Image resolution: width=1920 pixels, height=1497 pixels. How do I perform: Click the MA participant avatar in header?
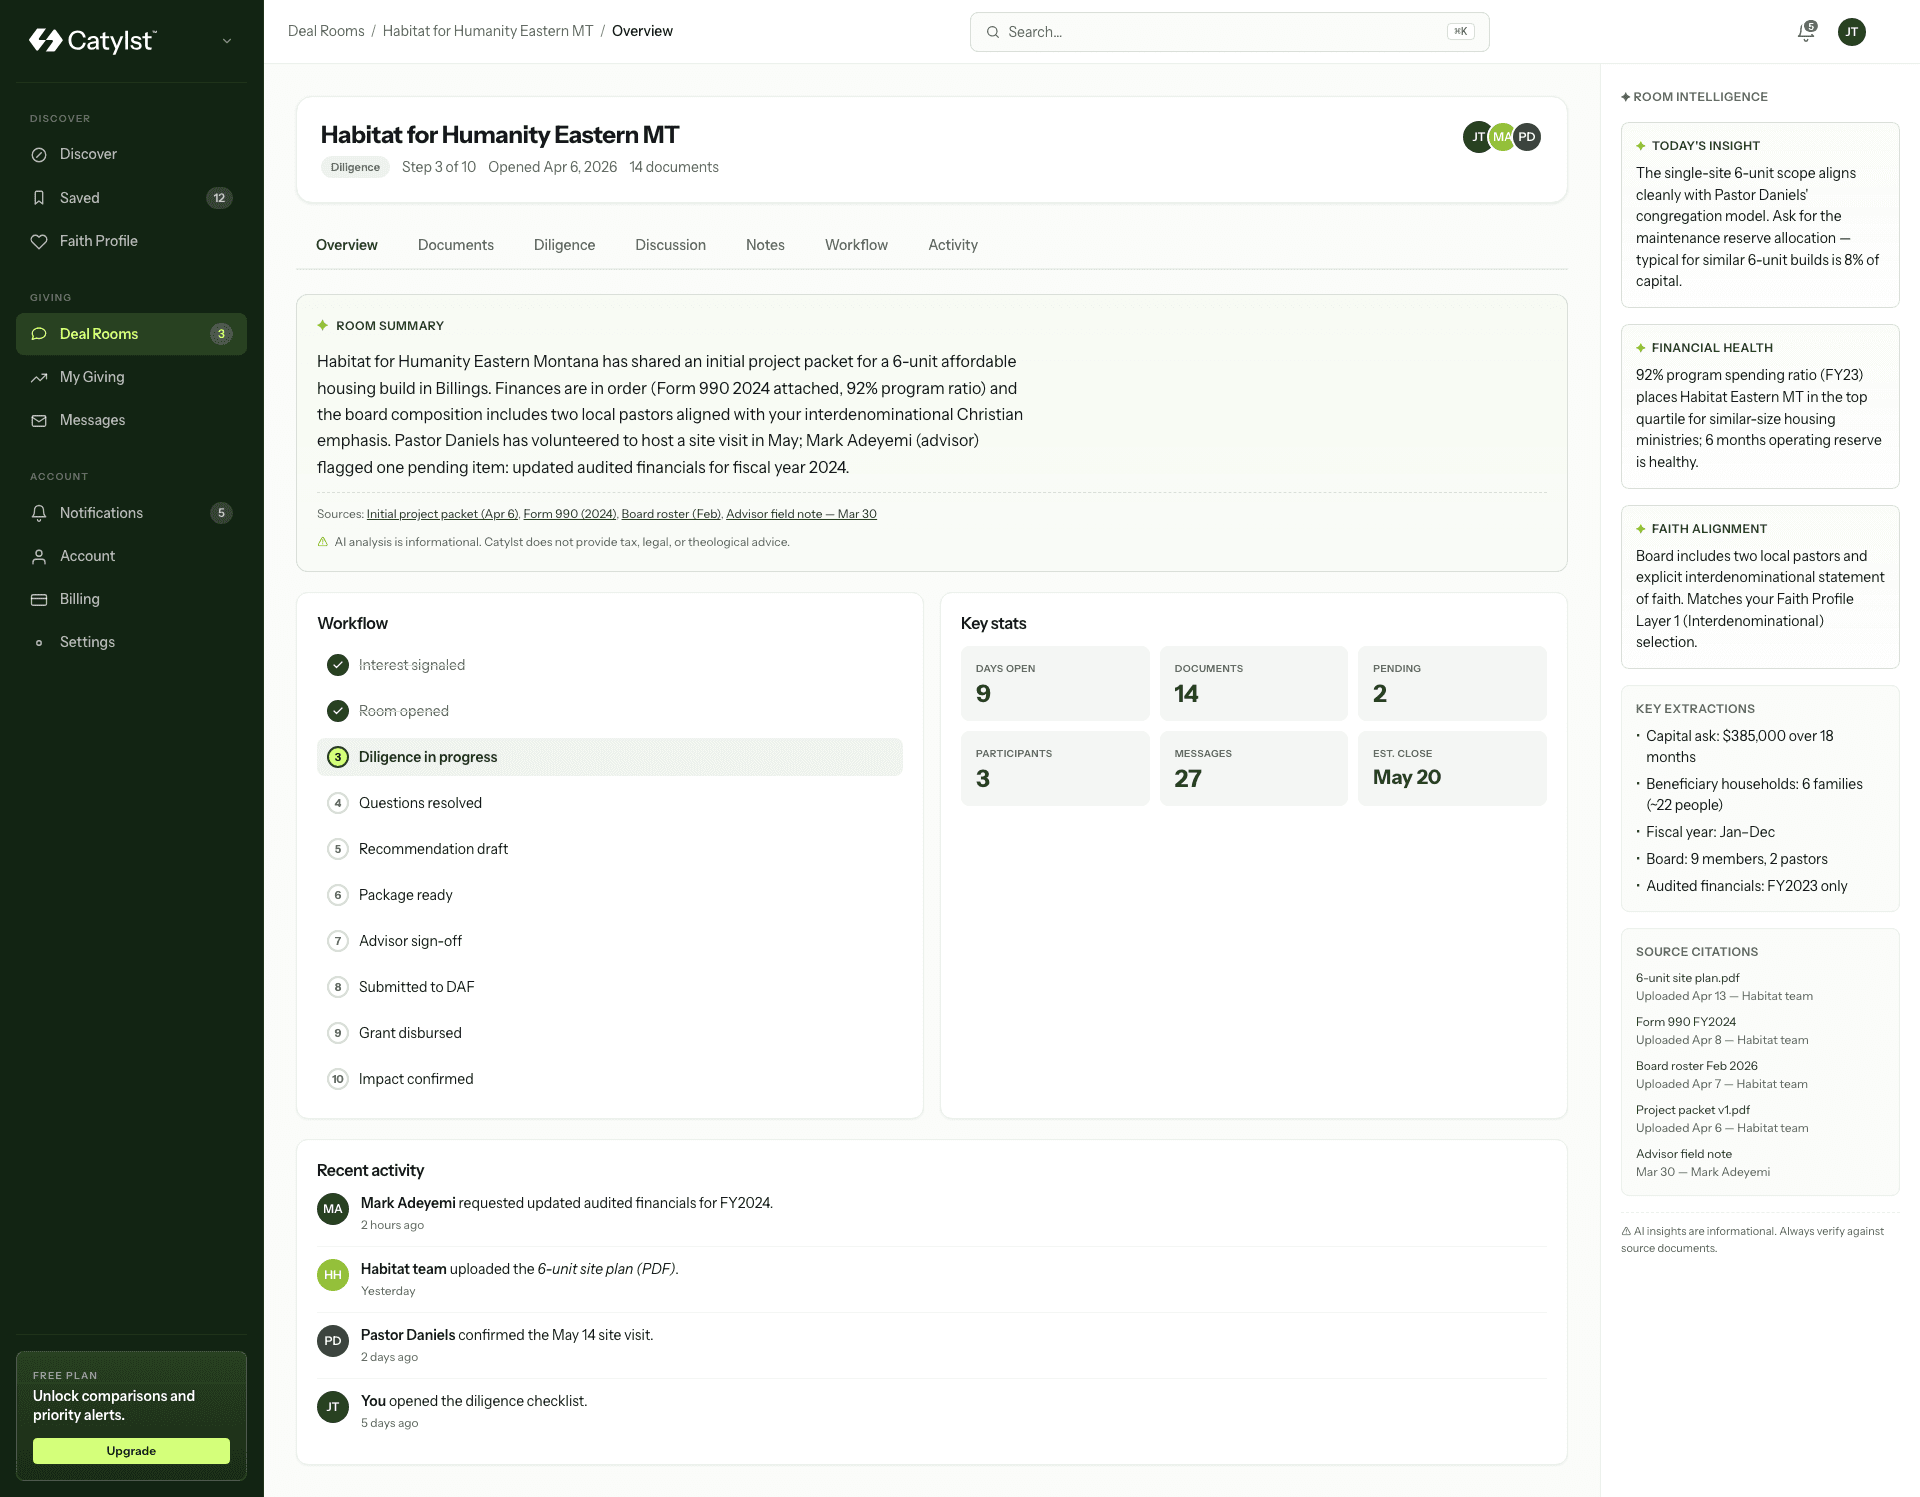(1502, 137)
